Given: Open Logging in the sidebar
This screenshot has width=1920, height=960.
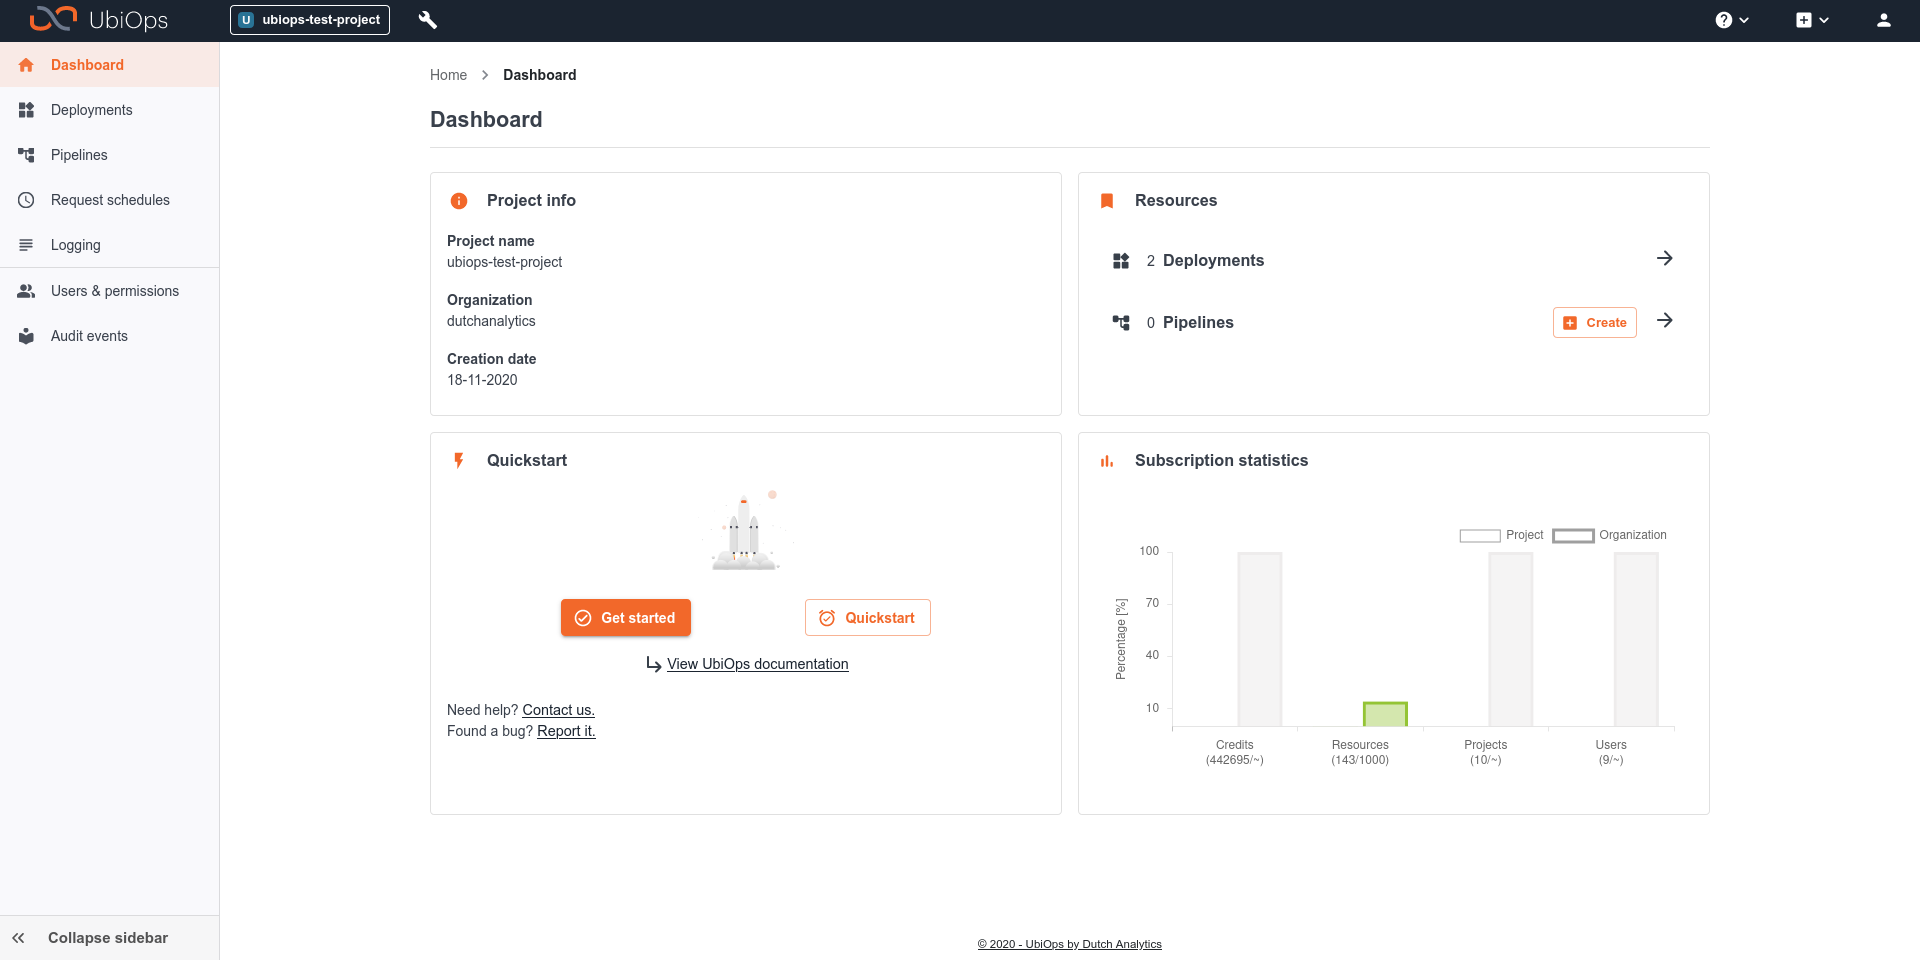Looking at the screenshot, I should [110, 245].
